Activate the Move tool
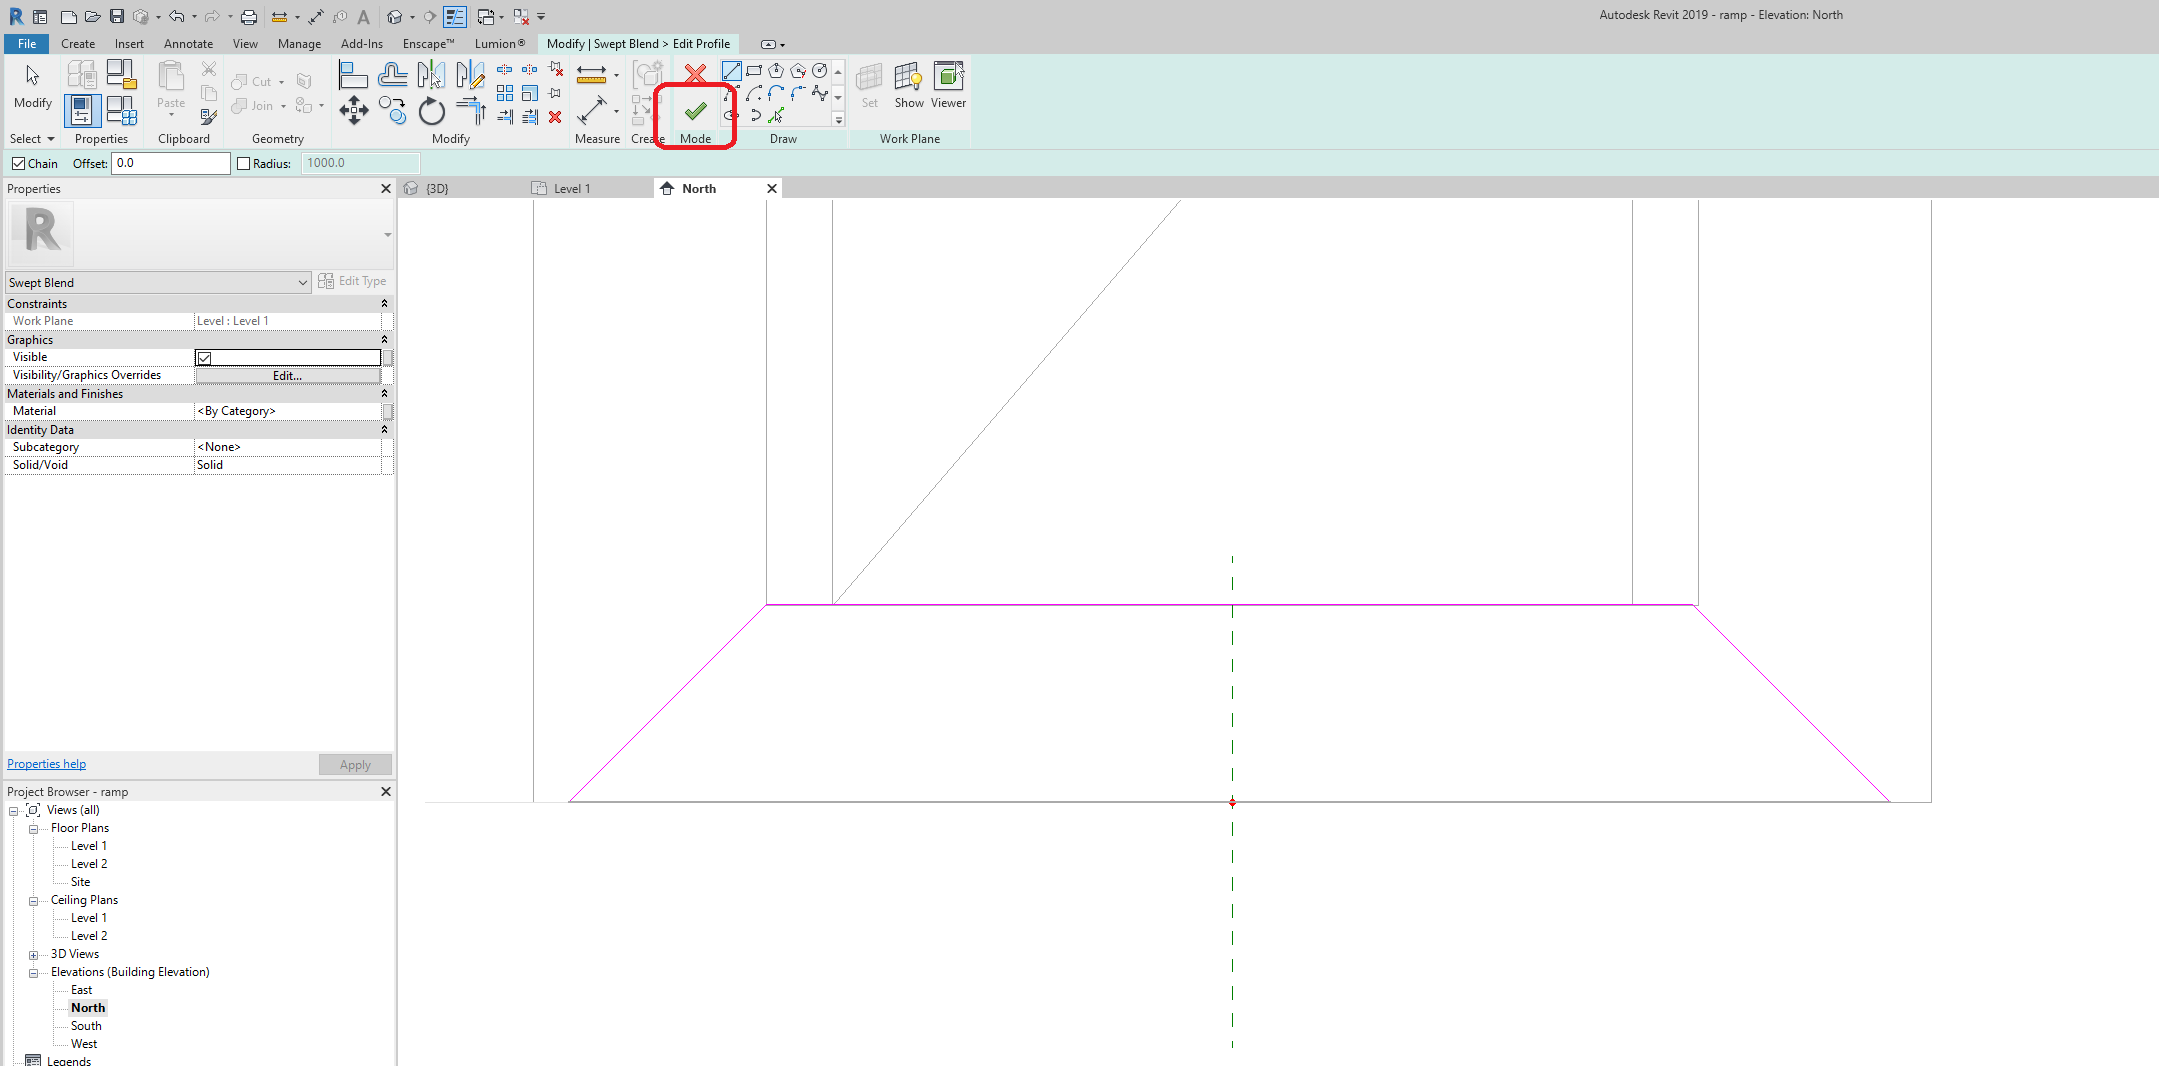 (x=353, y=111)
